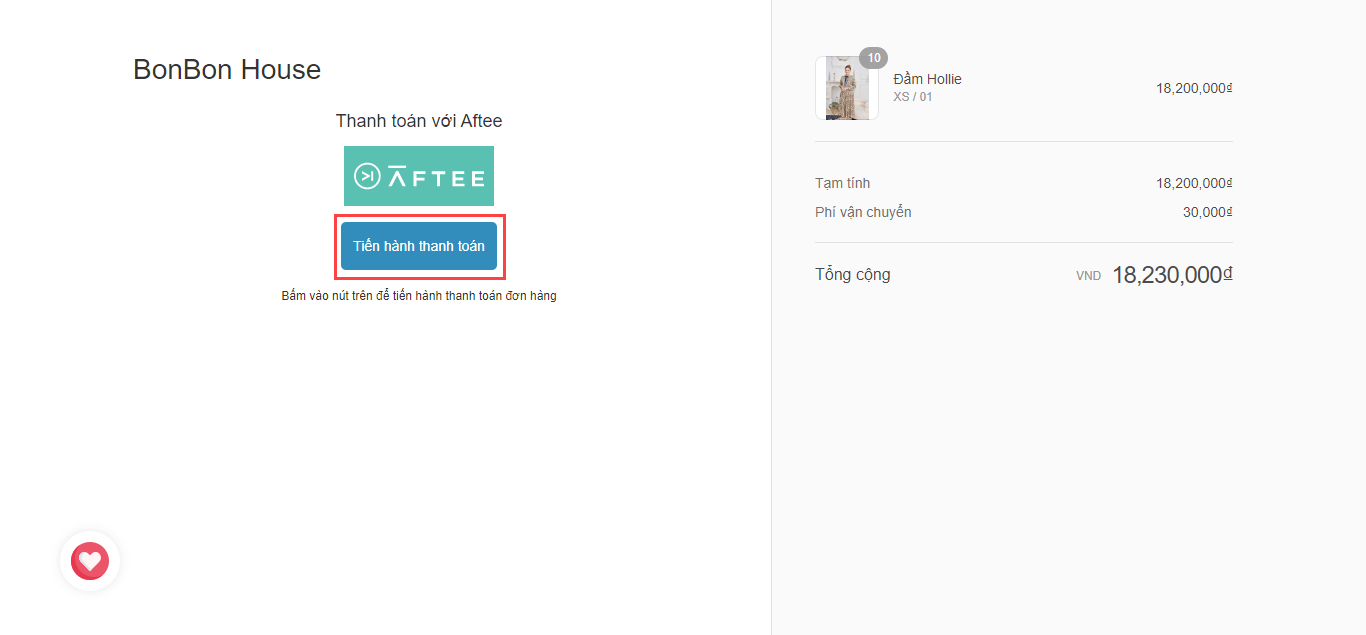Image resolution: width=1366 pixels, height=635 pixels.
Task: Click the Tạm tính amount value
Action: pos(1193,183)
